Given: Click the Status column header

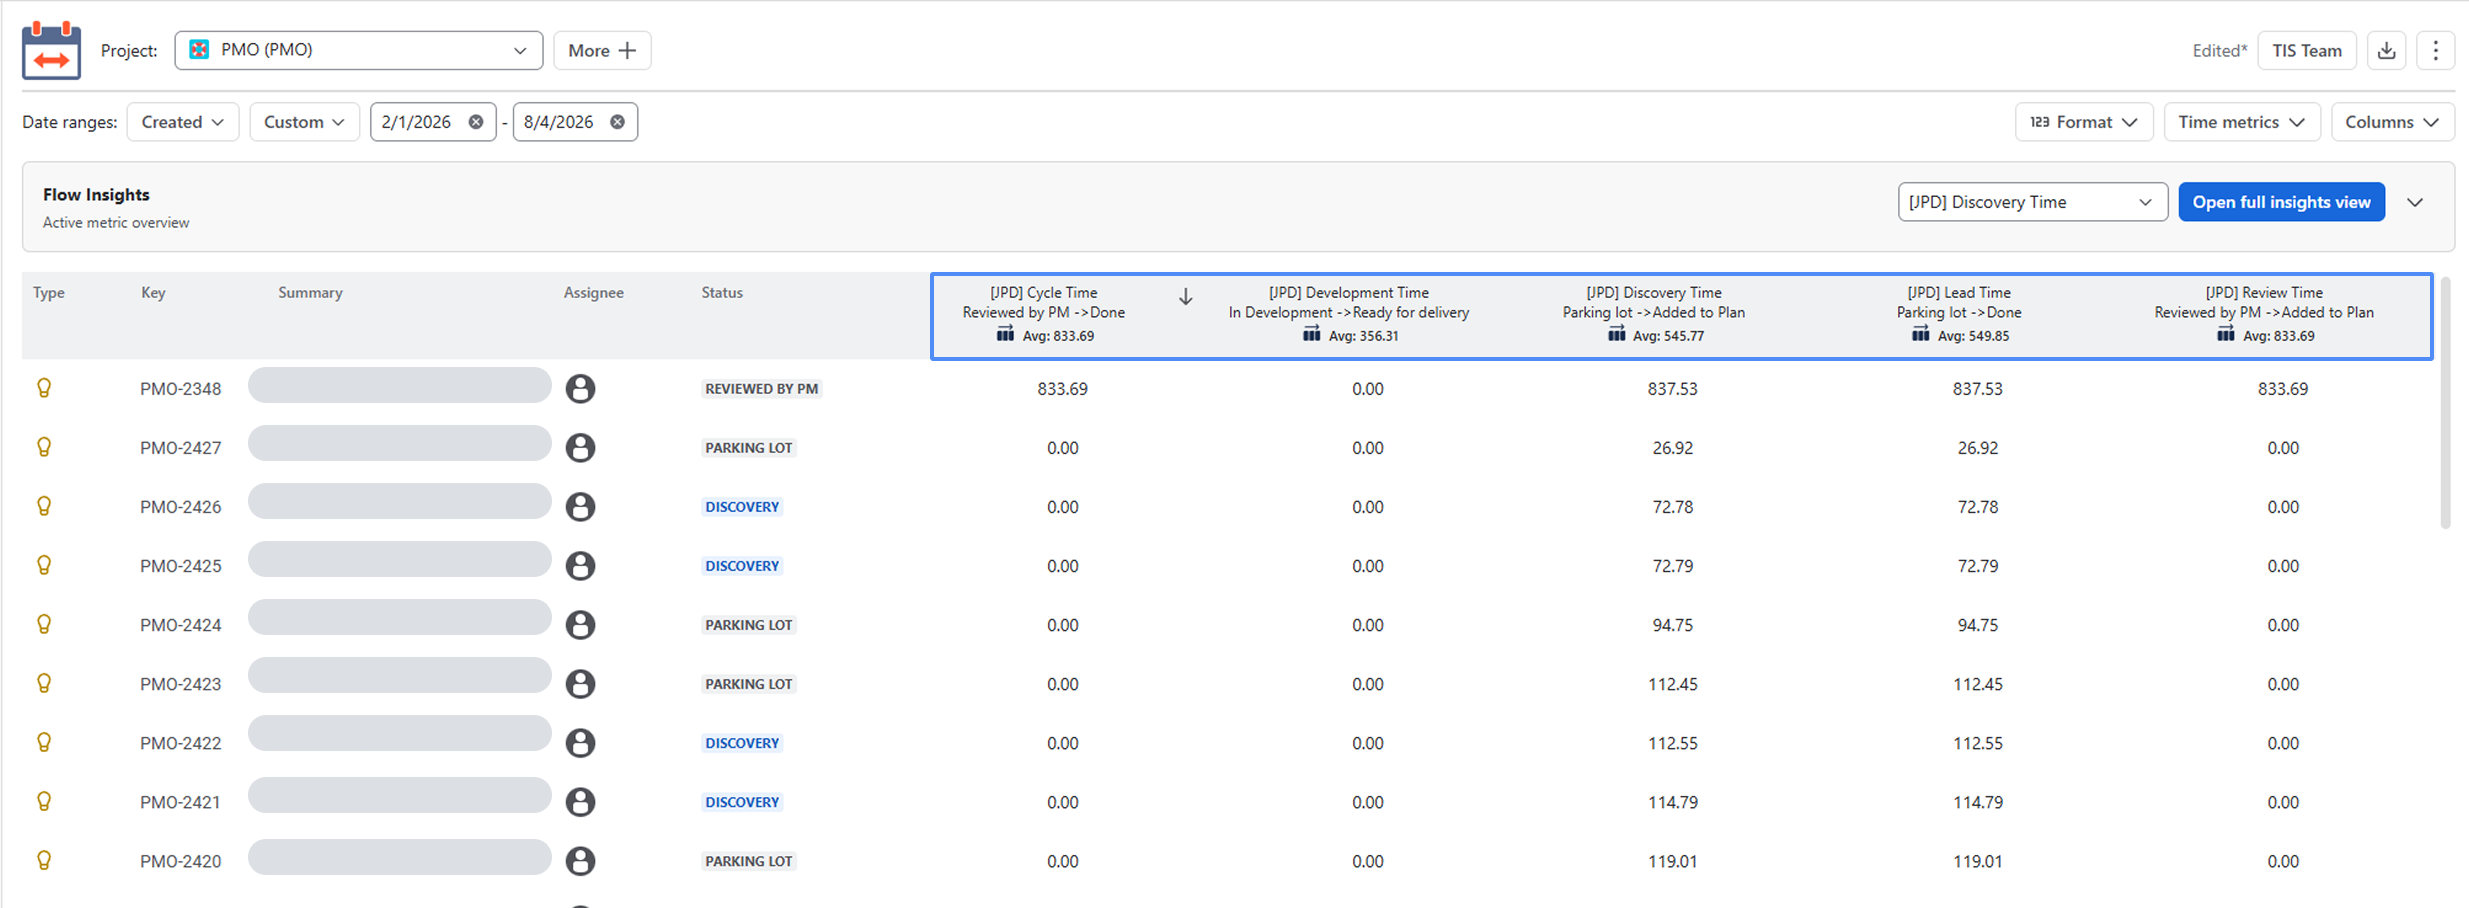Looking at the screenshot, I should pos(722,293).
